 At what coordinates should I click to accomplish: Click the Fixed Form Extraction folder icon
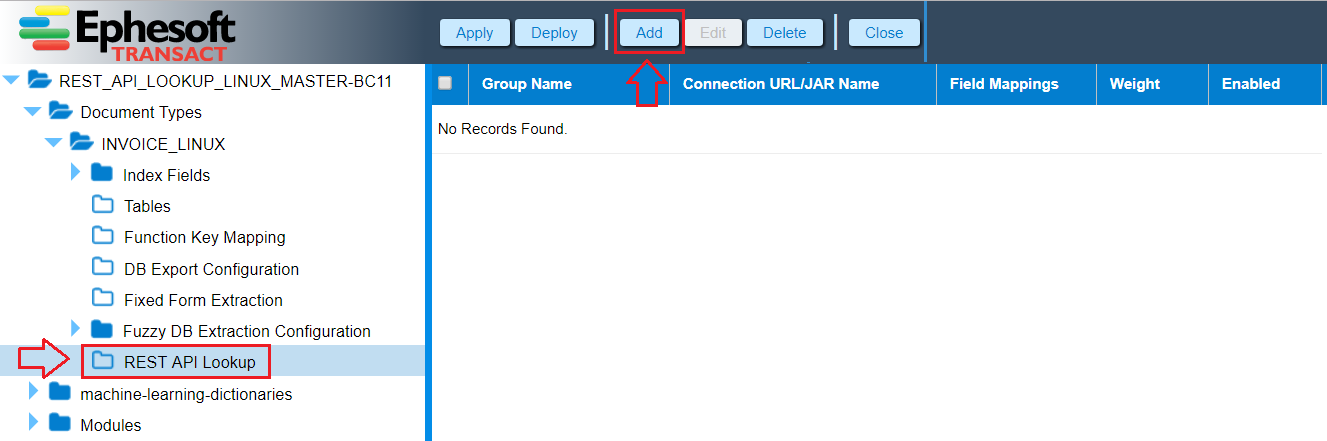[102, 299]
